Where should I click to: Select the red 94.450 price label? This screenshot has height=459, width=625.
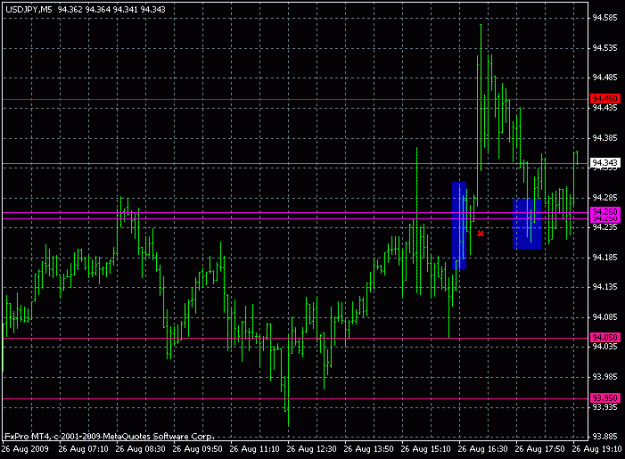pyautogui.click(x=605, y=98)
